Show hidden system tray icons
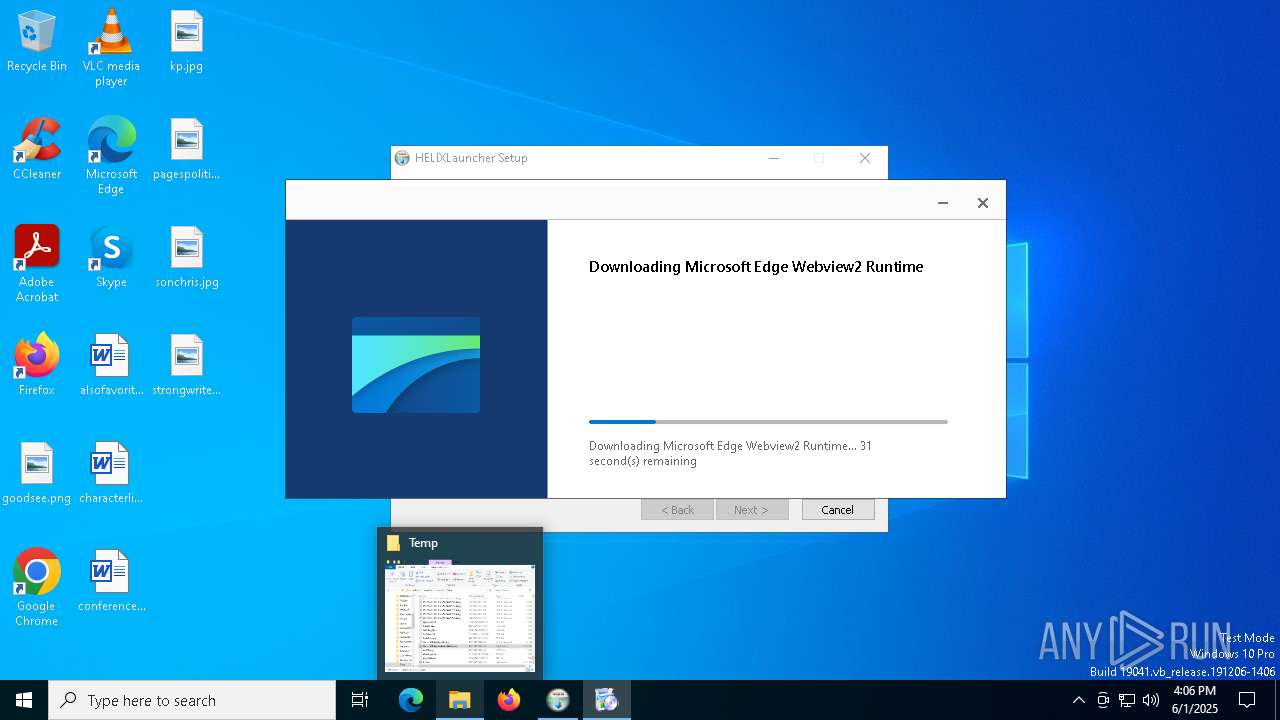The width and height of the screenshot is (1280, 720). click(1078, 700)
